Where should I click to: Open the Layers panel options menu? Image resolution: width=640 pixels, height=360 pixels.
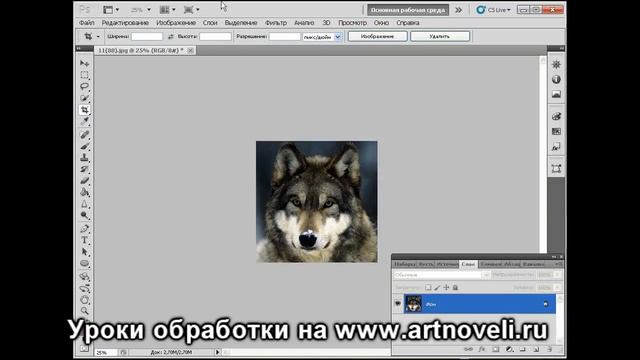coord(558,264)
